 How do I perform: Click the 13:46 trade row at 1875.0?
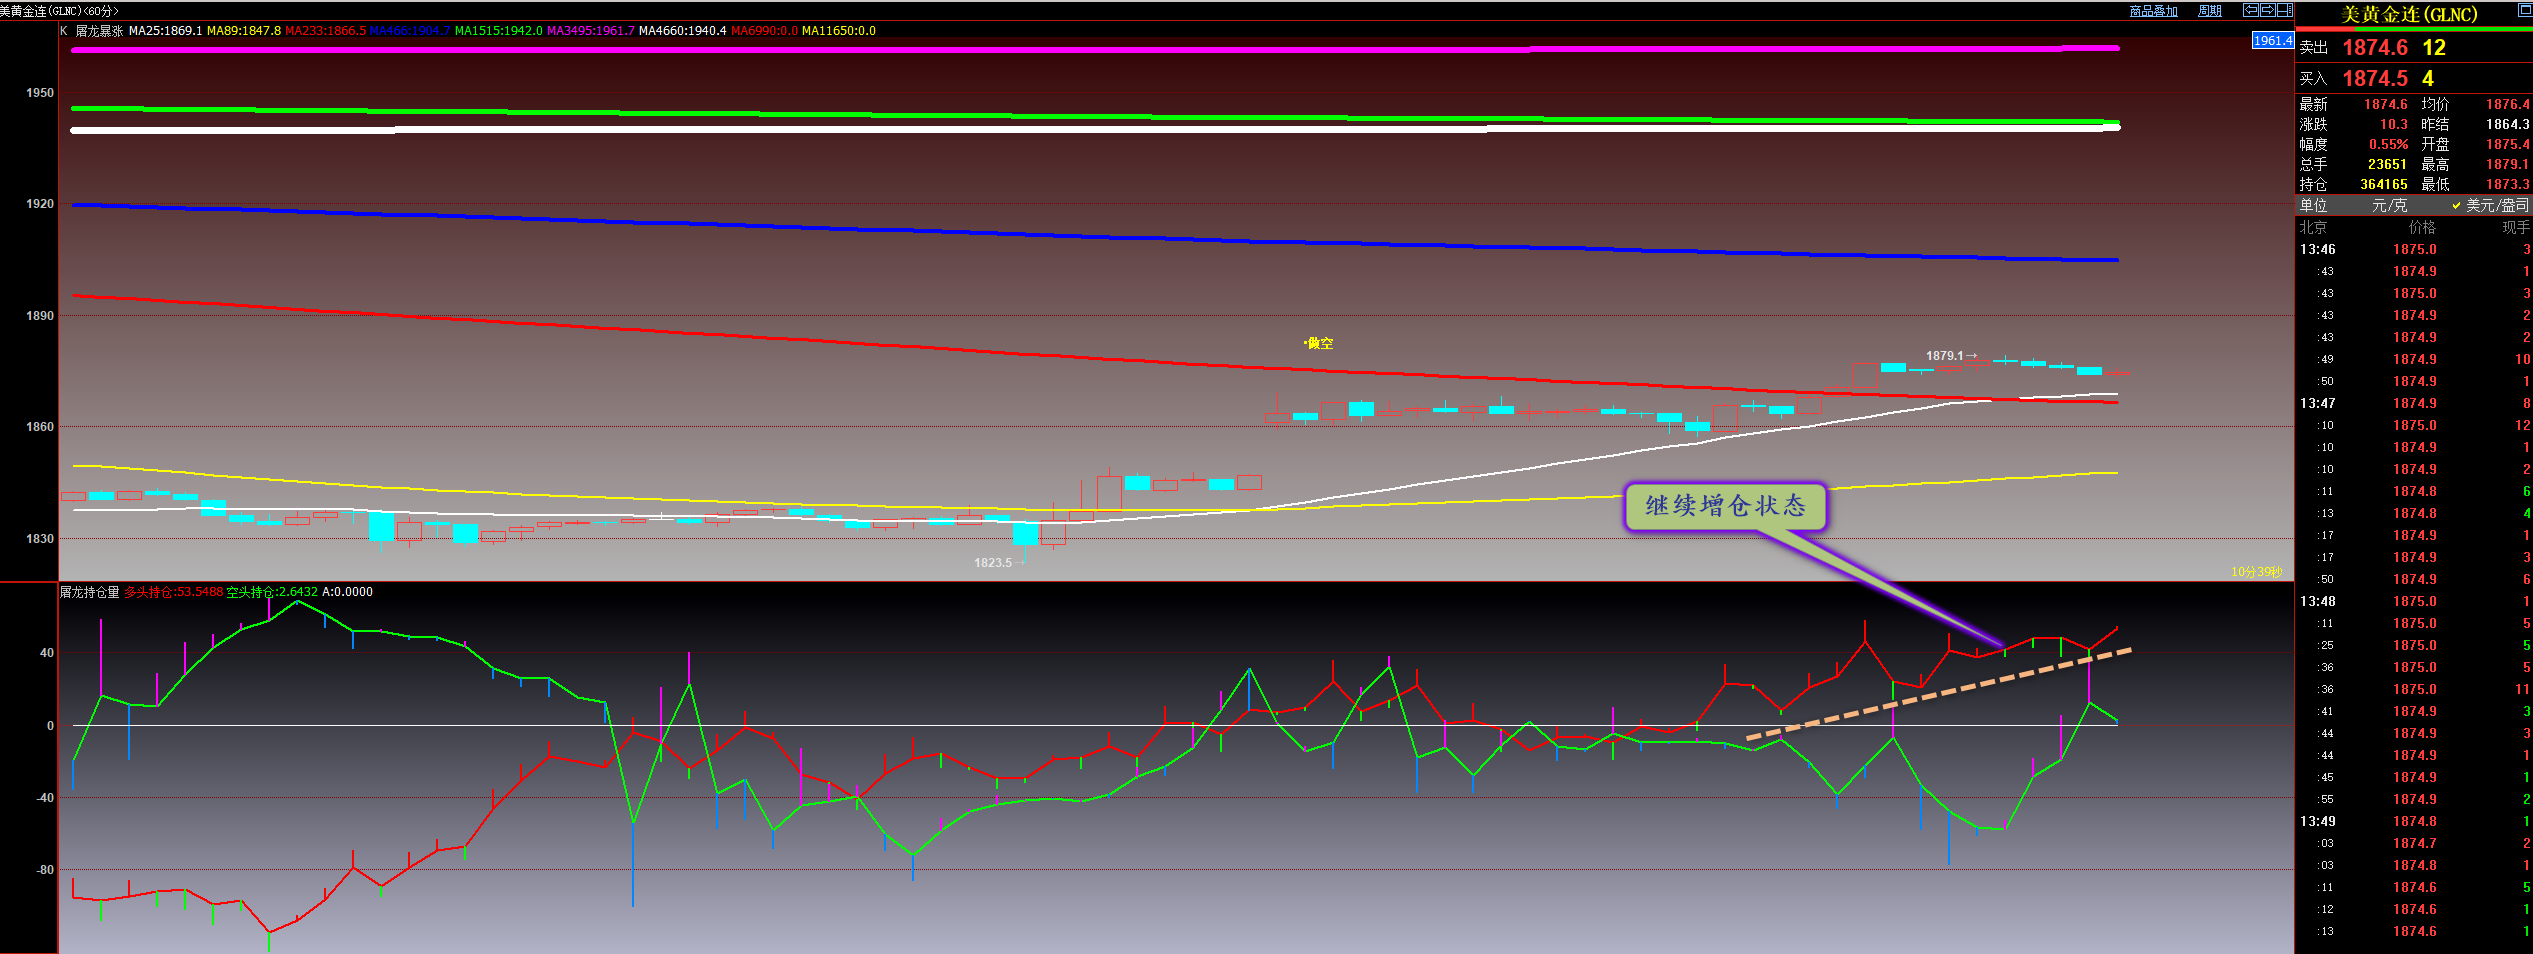point(2414,249)
